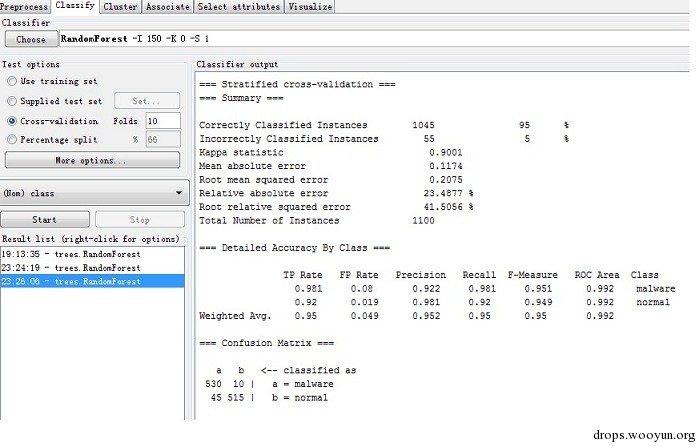
Task: Go to the Associate tab
Action: tap(168, 7)
